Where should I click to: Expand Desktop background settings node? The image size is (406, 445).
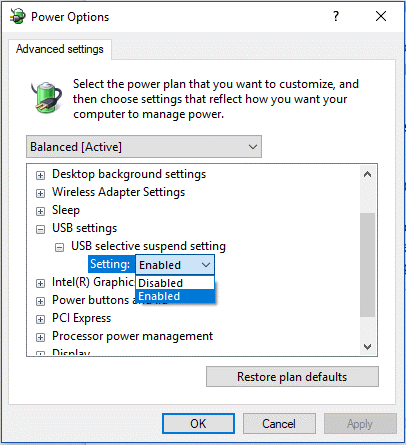tap(40, 175)
